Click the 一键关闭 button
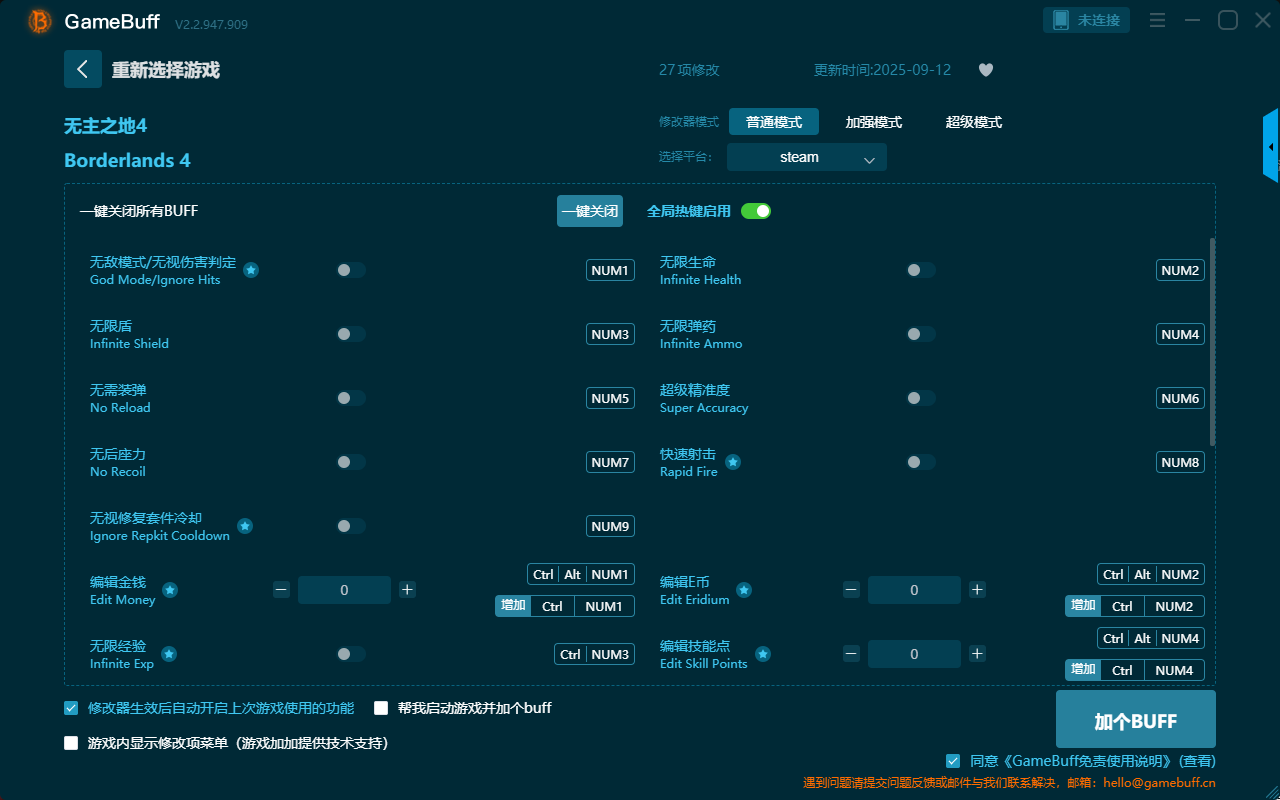Screen dimensions: 1280x800 (x=590, y=211)
